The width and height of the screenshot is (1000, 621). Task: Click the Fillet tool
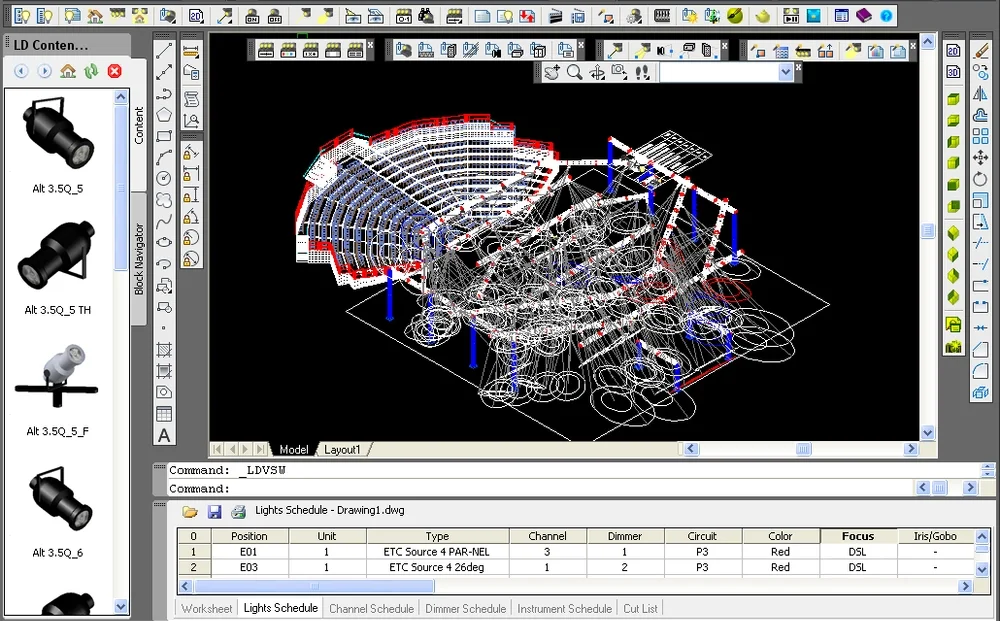[x=980, y=371]
